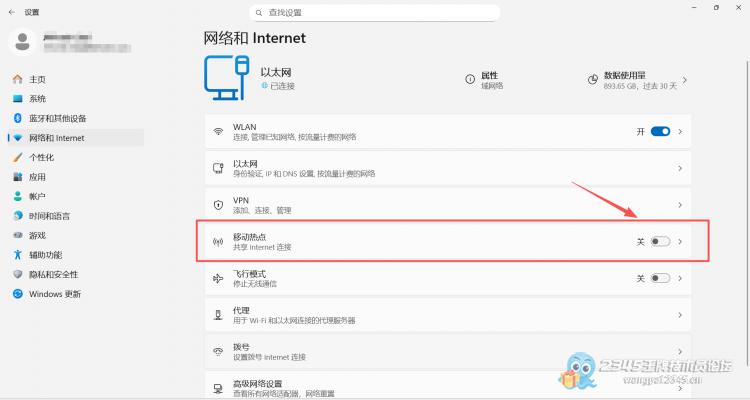Click the WLAN Wi-Fi icon
Viewport: 750px width, 400px height.
click(x=218, y=132)
